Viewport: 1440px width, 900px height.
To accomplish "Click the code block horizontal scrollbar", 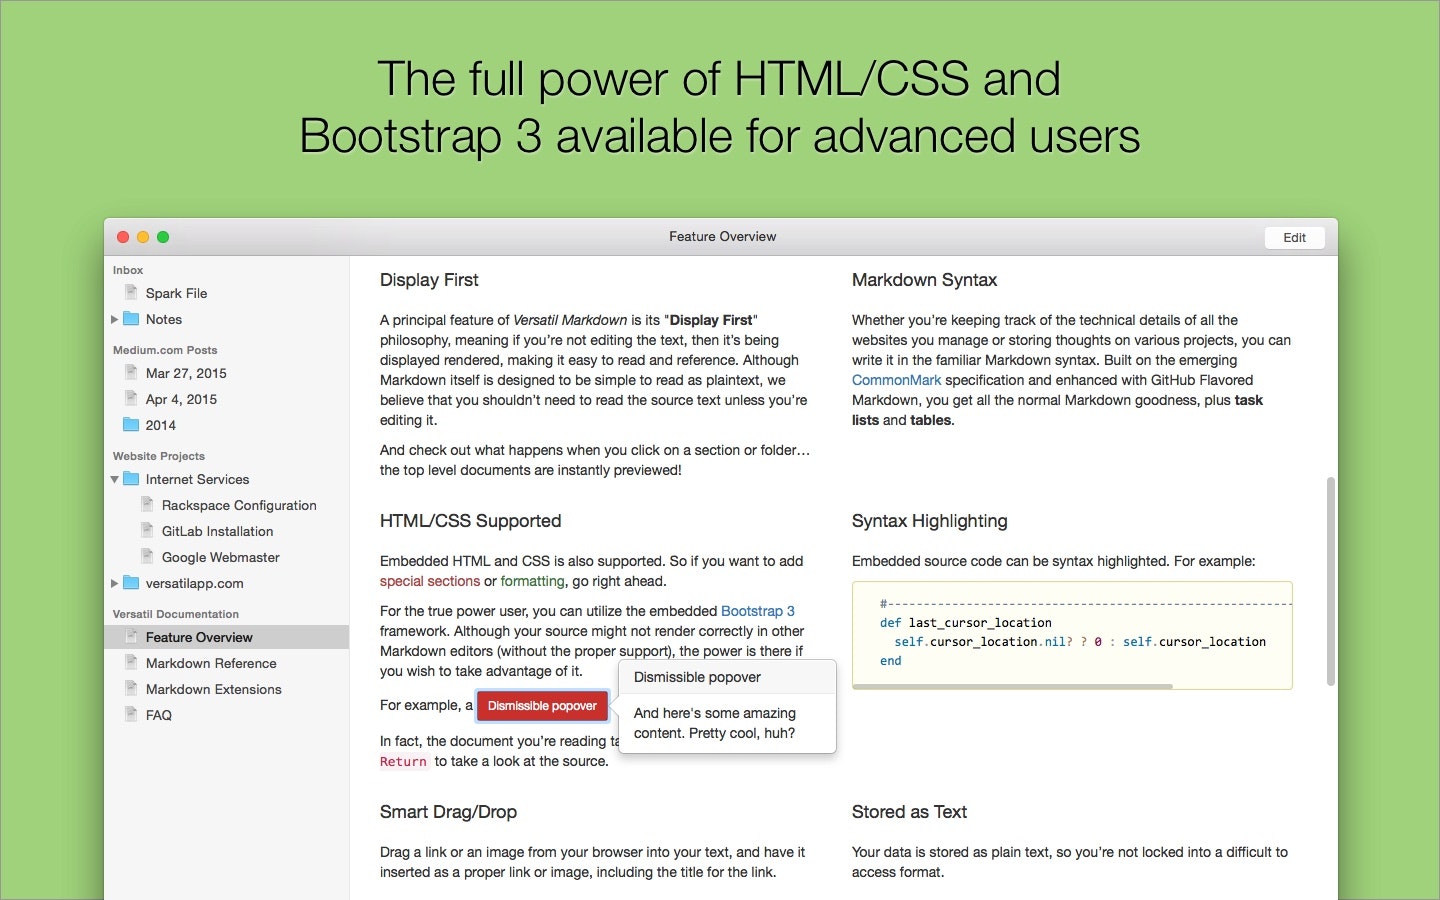I will (x=1012, y=686).
